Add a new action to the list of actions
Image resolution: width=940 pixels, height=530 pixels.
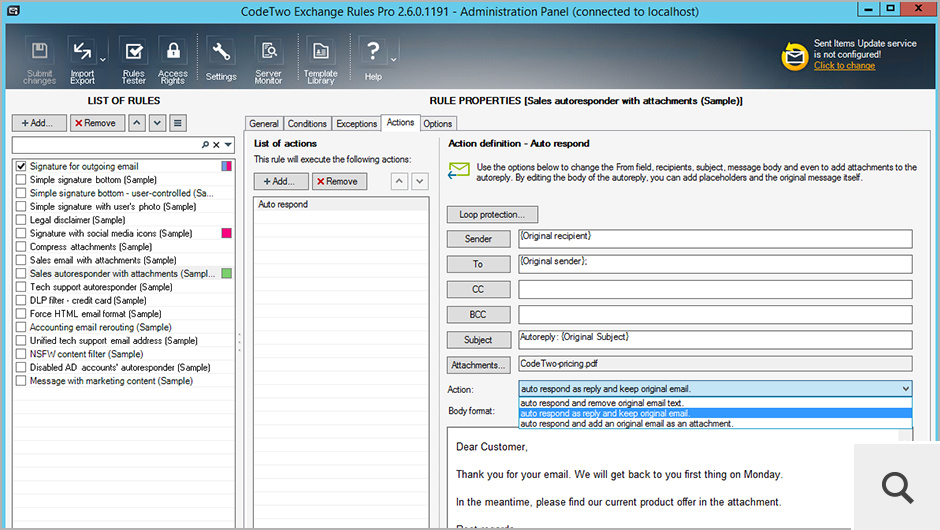click(281, 181)
